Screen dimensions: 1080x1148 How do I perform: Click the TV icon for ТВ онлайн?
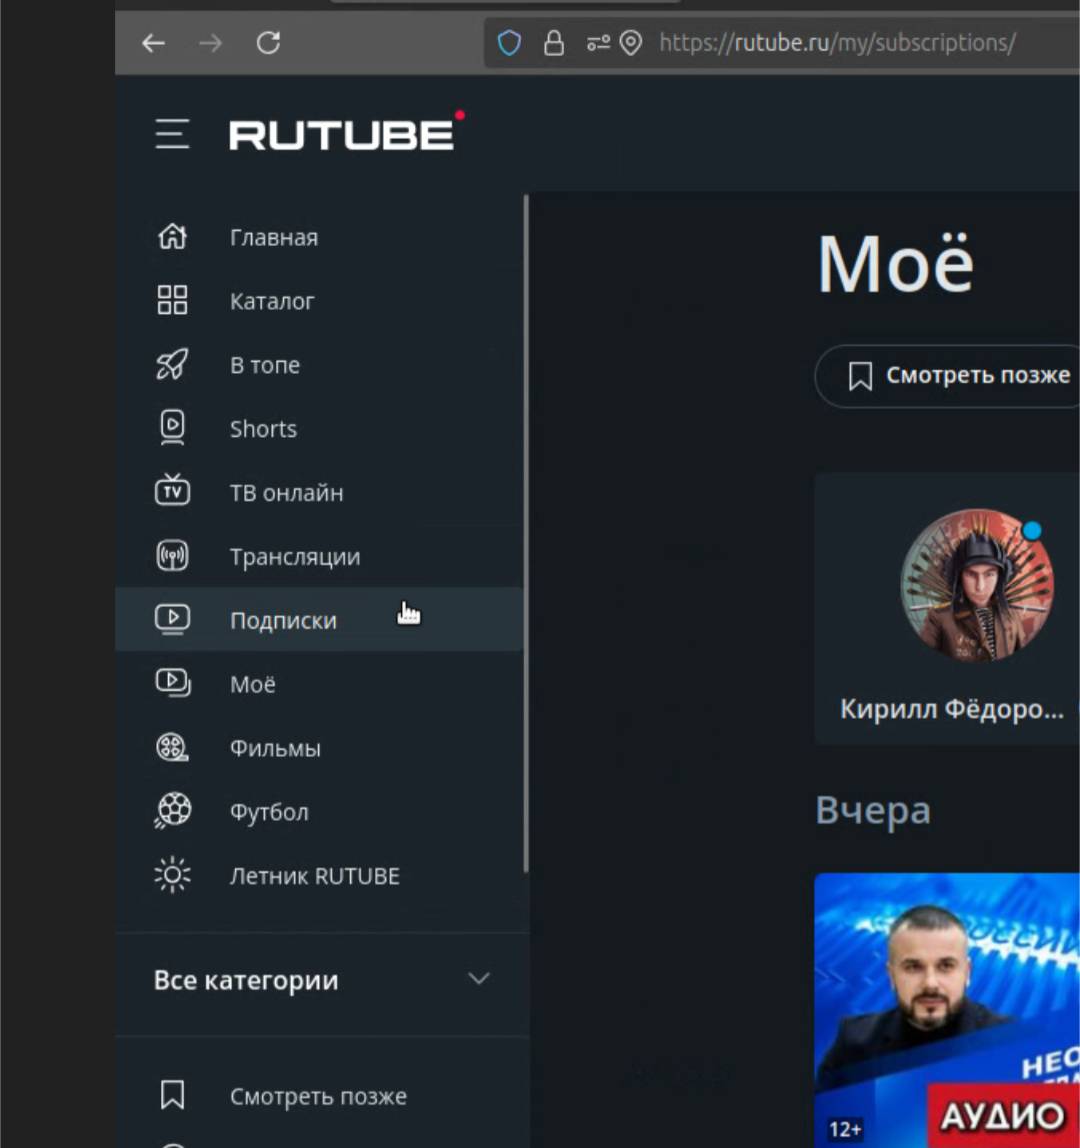[173, 489]
